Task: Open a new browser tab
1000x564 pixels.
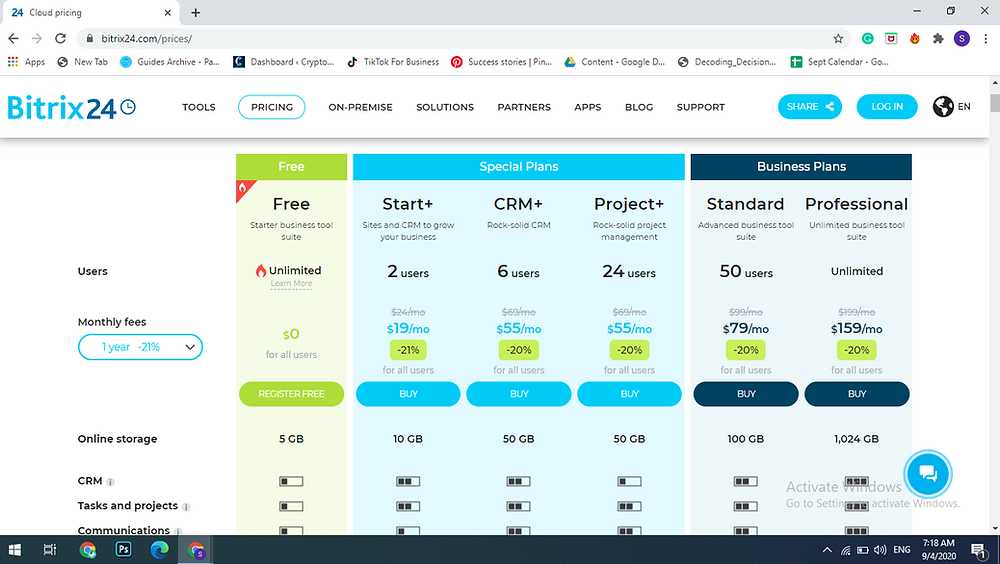Action: pyautogui.click(x=196, y=13)
